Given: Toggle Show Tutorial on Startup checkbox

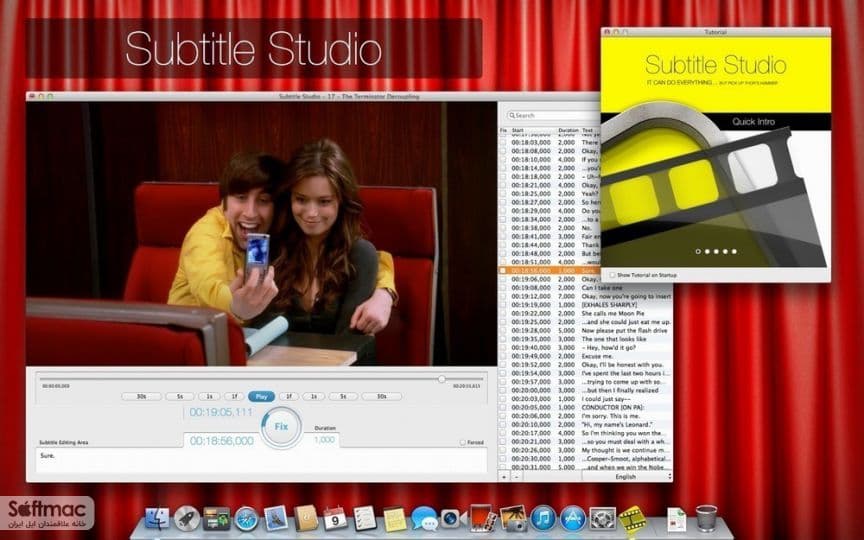Looking at the screenshot, I should click(612, 274).
